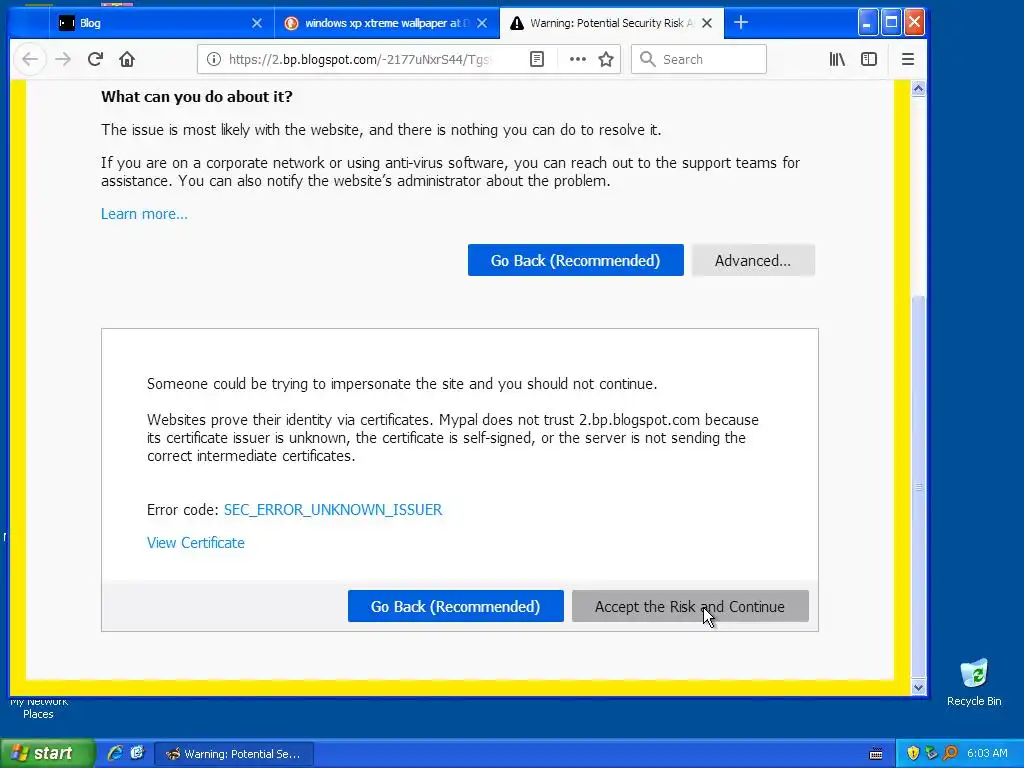Click the Forward navigation arrow

point(63,59)
